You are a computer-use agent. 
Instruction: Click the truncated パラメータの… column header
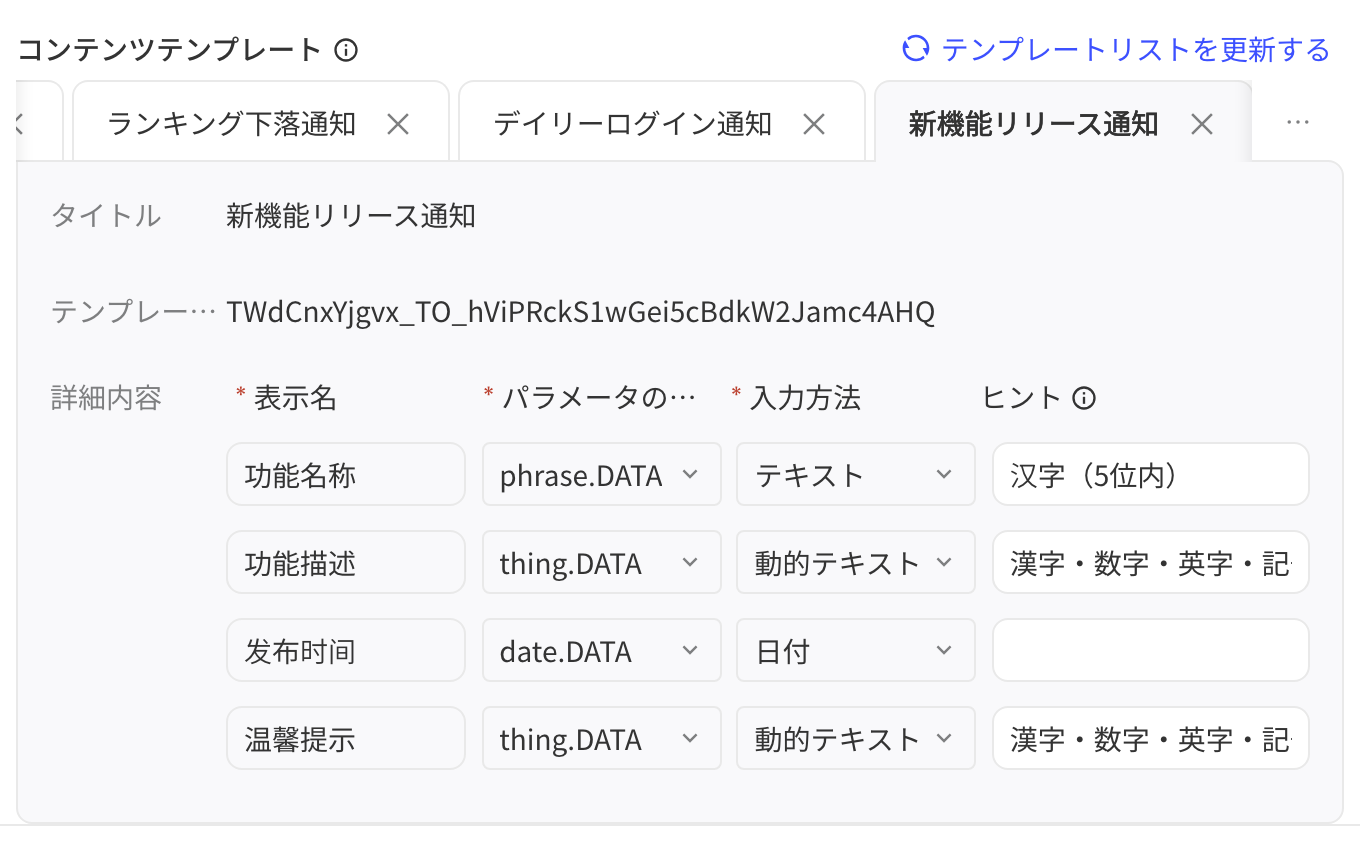tap(597, 399)
